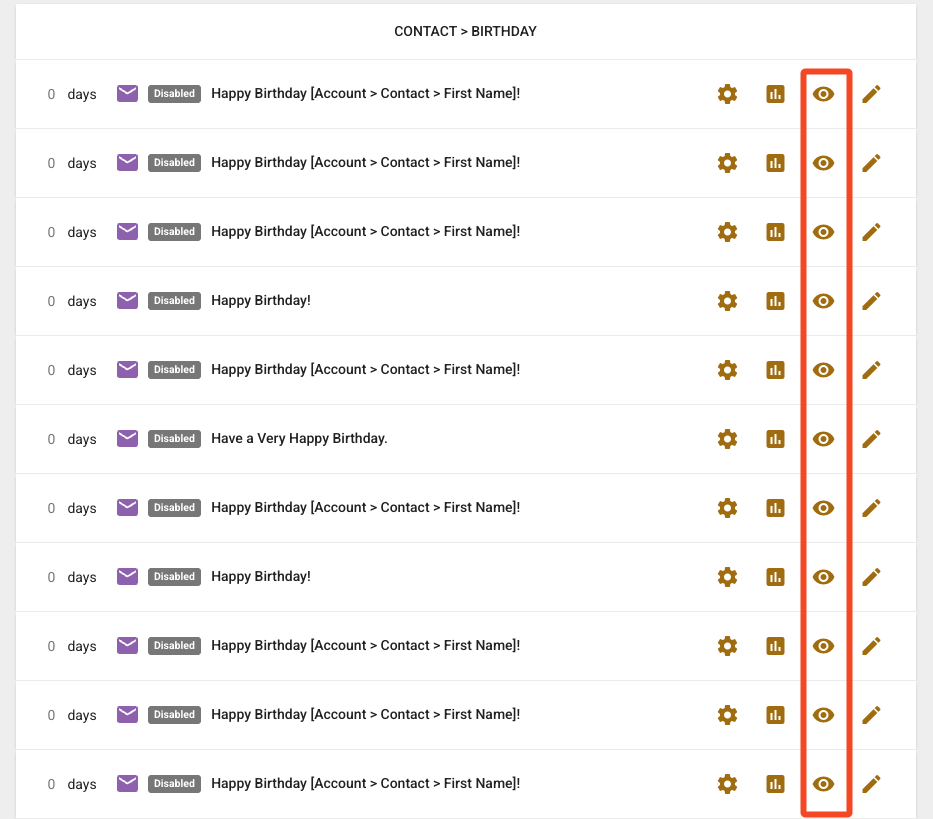This screenshot has height=819, width=933.
Task: Click the pencil edit icon in the first row
Action: [871, 94]
